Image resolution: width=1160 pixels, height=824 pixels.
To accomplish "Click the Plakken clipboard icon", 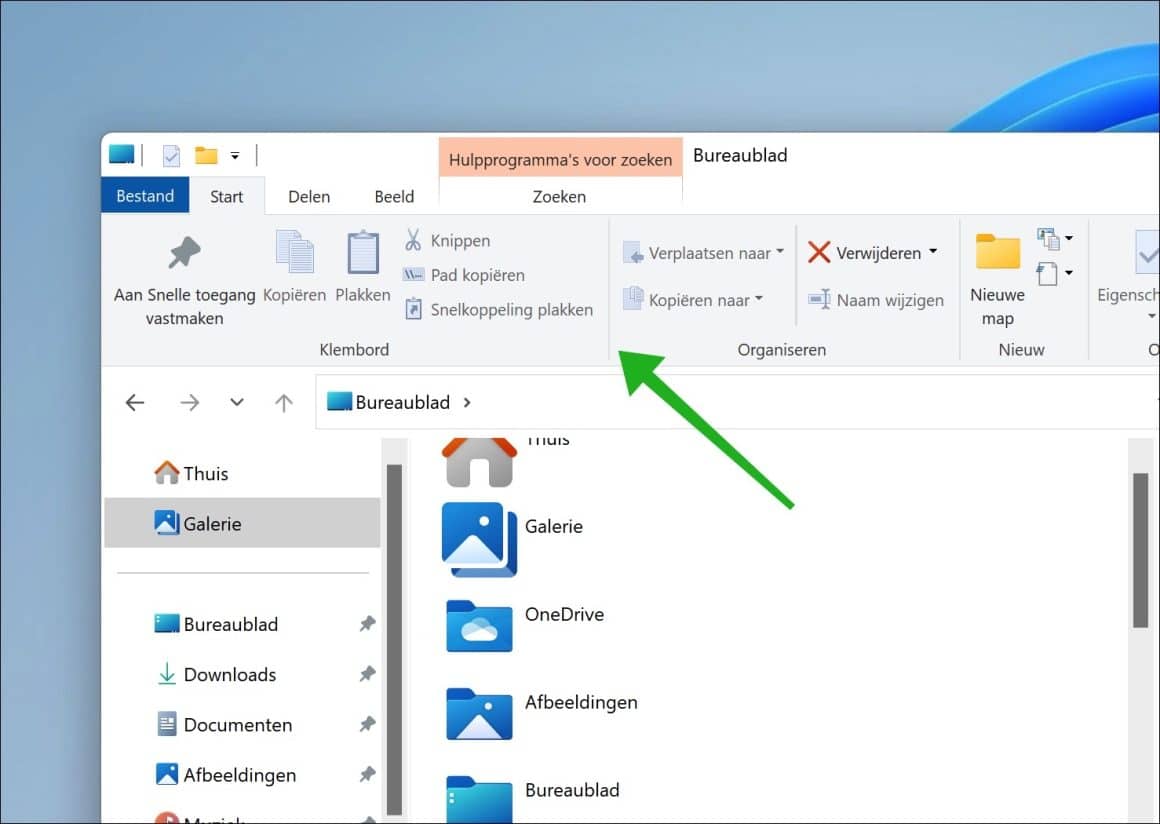I will (361, 252).
